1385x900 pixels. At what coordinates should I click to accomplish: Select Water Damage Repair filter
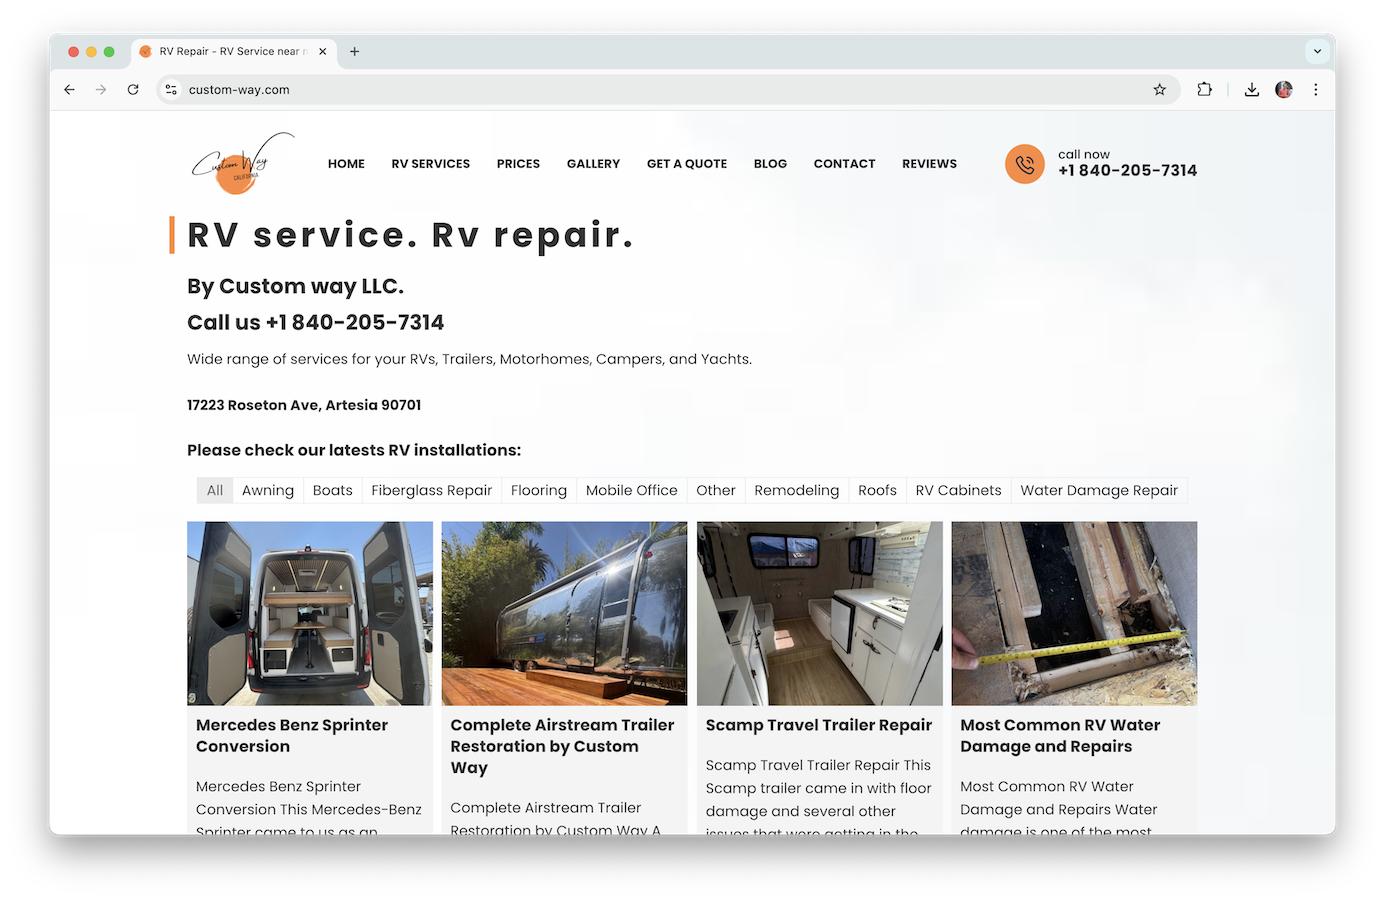tap(1099, 490)
